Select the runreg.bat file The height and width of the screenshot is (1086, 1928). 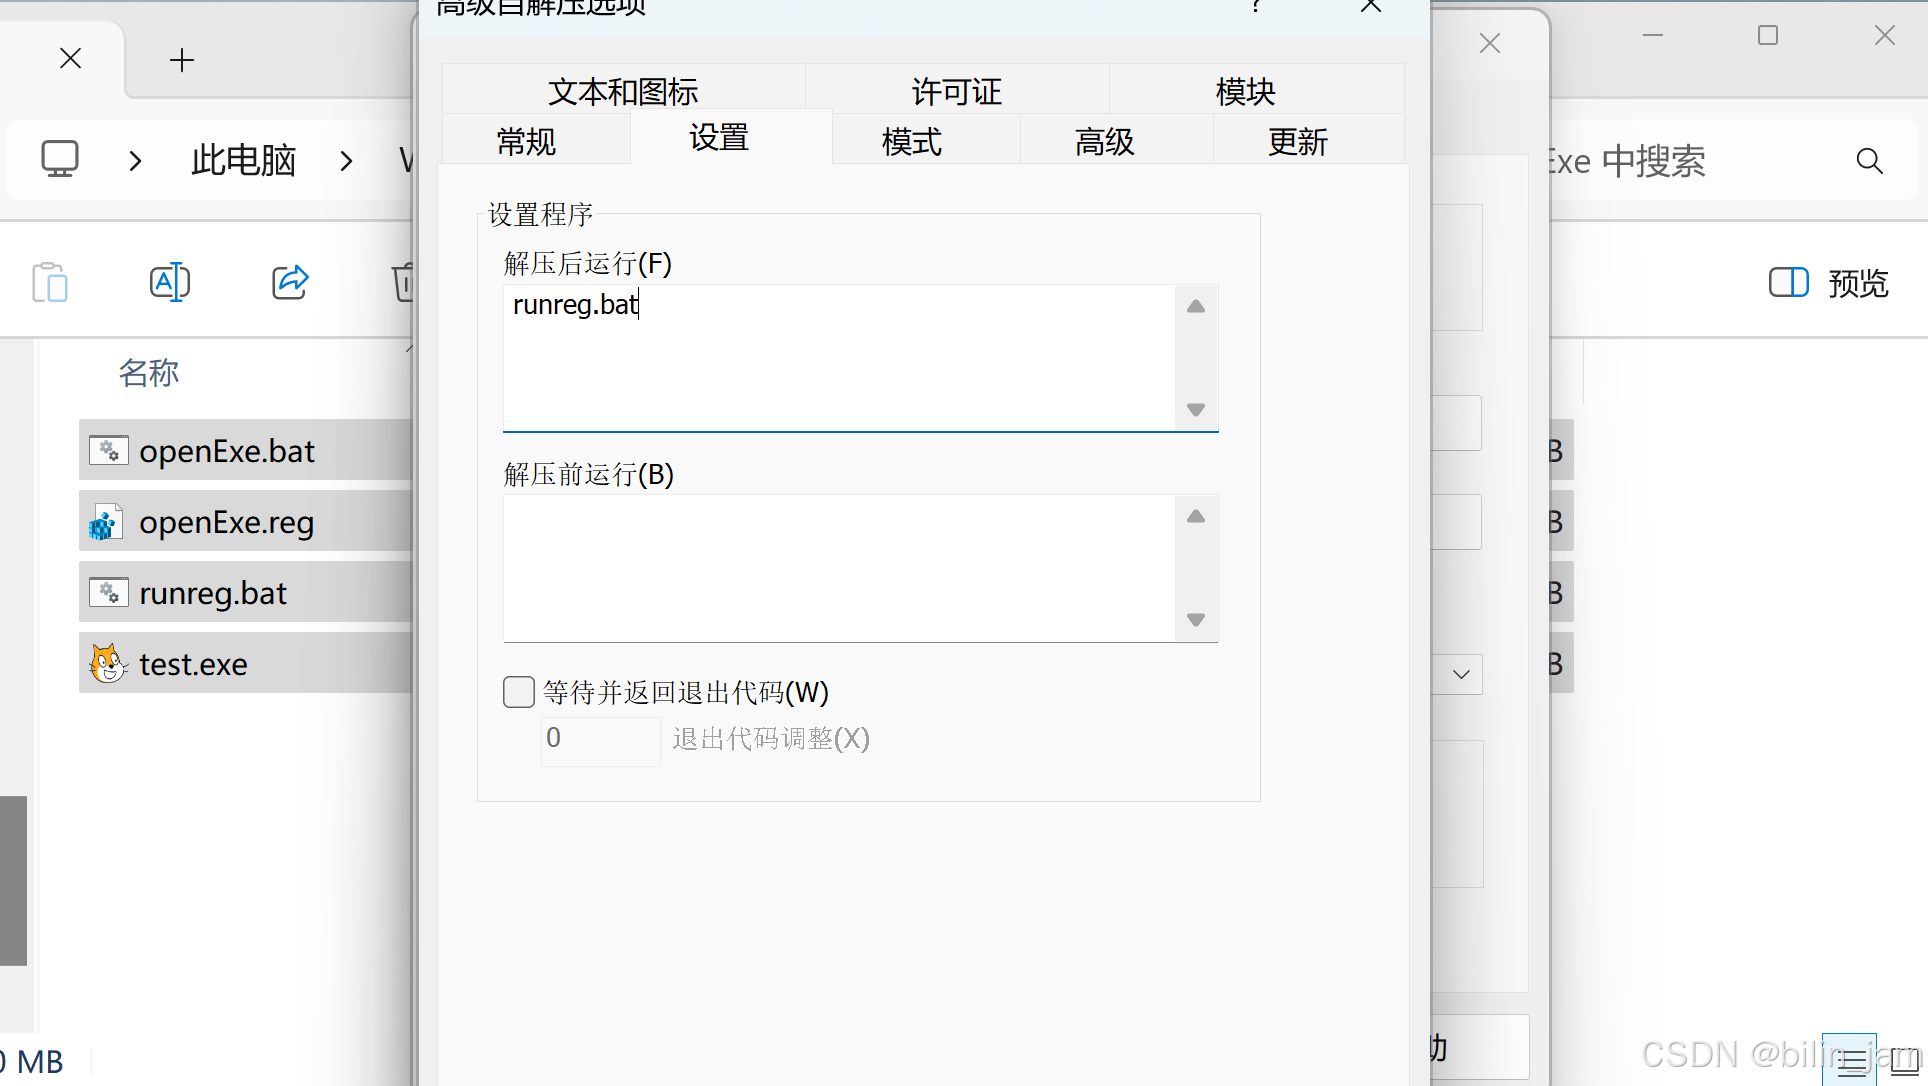click(213, 593)
